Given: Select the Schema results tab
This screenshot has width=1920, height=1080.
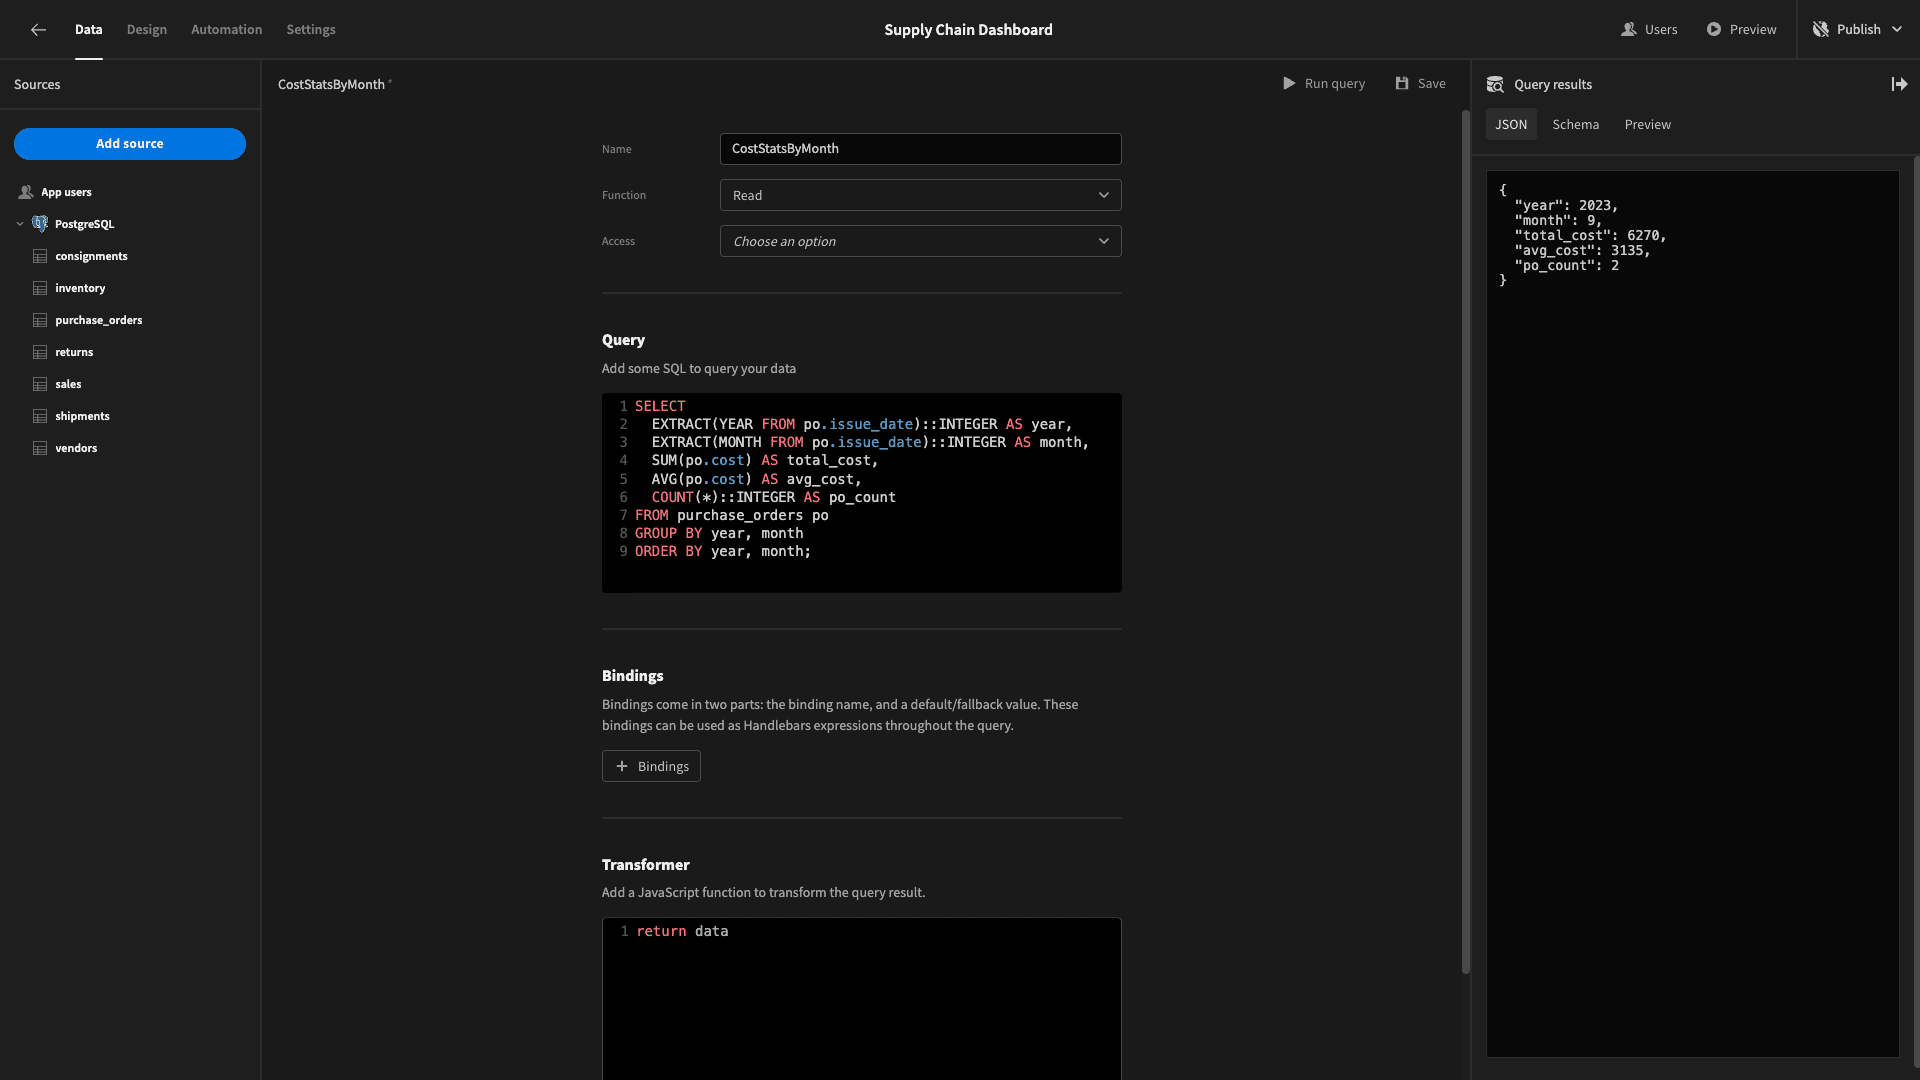Looking at the screenshot, I should [x=1576, y=125].
